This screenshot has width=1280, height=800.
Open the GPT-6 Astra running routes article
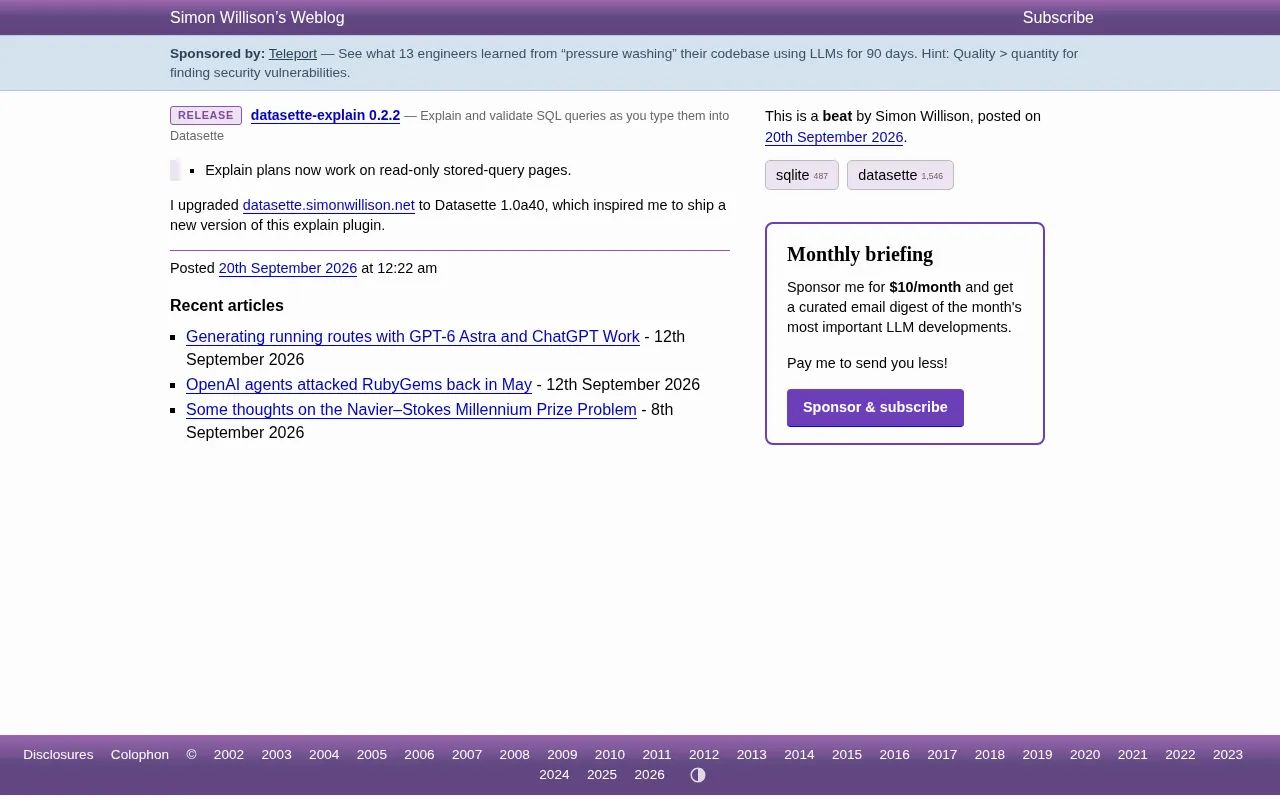[x=413, y=337]
